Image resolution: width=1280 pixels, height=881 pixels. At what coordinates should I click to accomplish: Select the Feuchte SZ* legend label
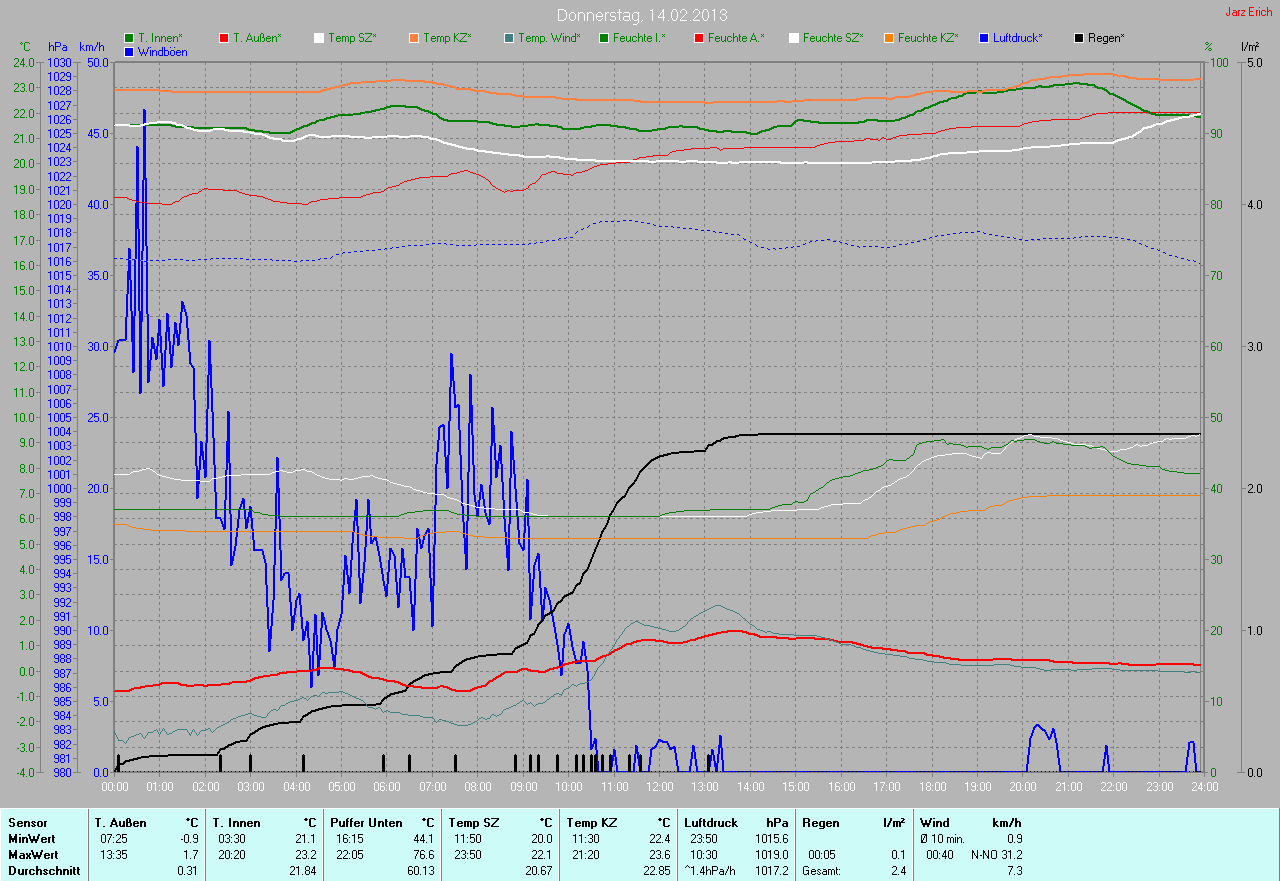[x=832, y=38]
